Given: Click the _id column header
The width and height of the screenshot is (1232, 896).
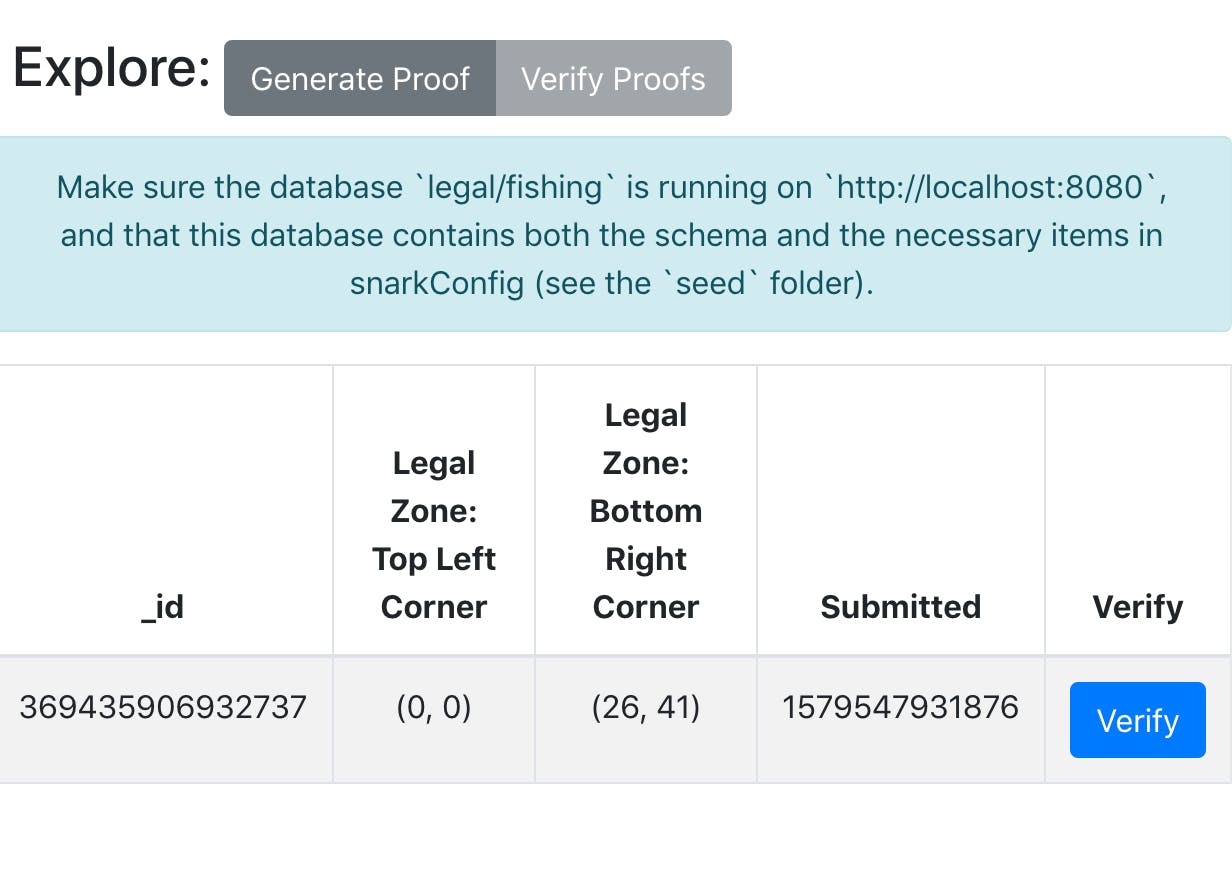Looking at the screenshot, I should (x=162, y=607).
